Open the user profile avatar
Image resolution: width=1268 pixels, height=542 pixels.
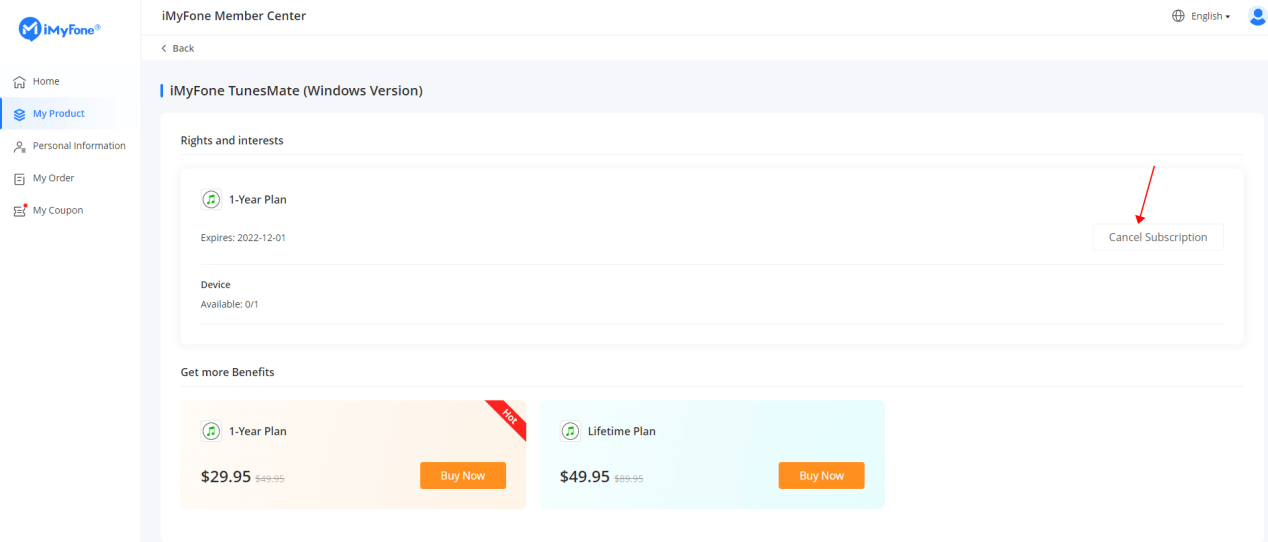click(1257, 15)
